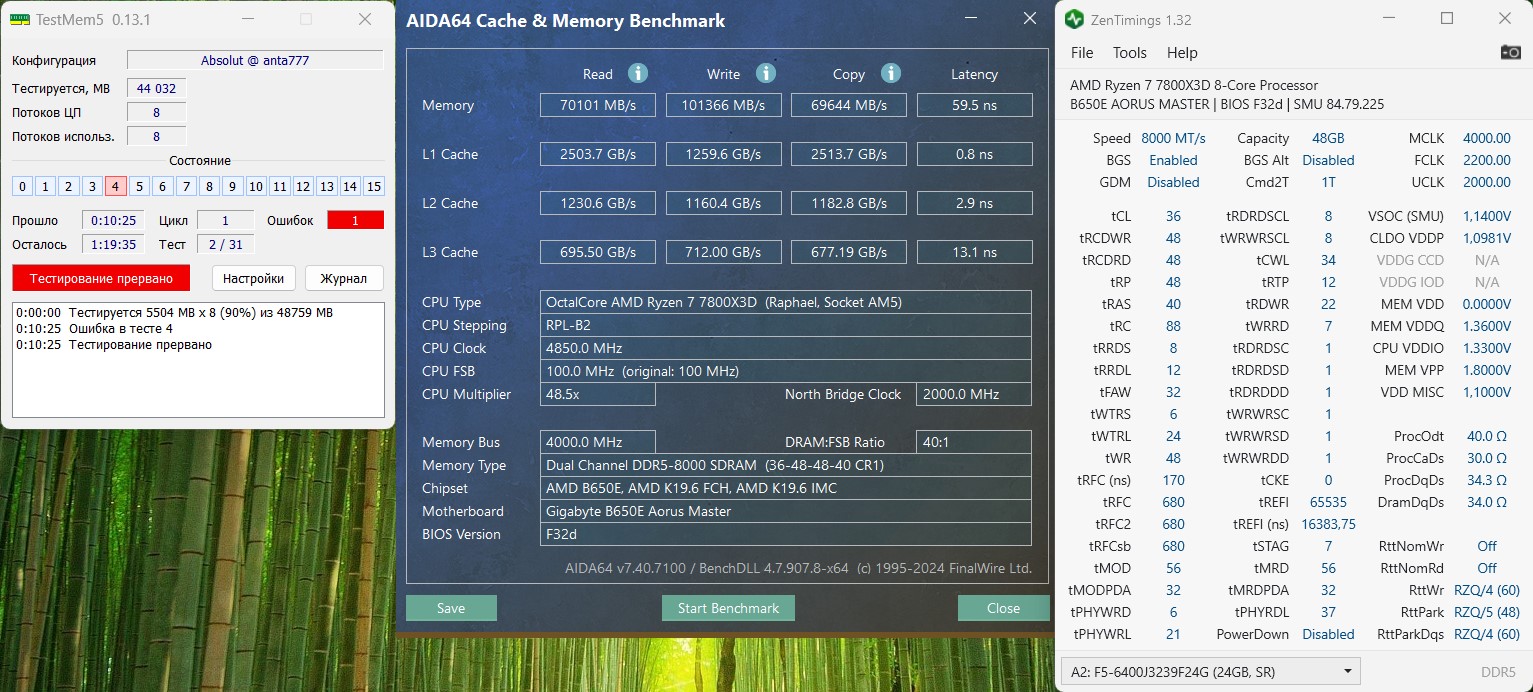Click the Absolut @ anta777 configuration field
Screen dimensions: 1533x692
click(x=255, y=60)
